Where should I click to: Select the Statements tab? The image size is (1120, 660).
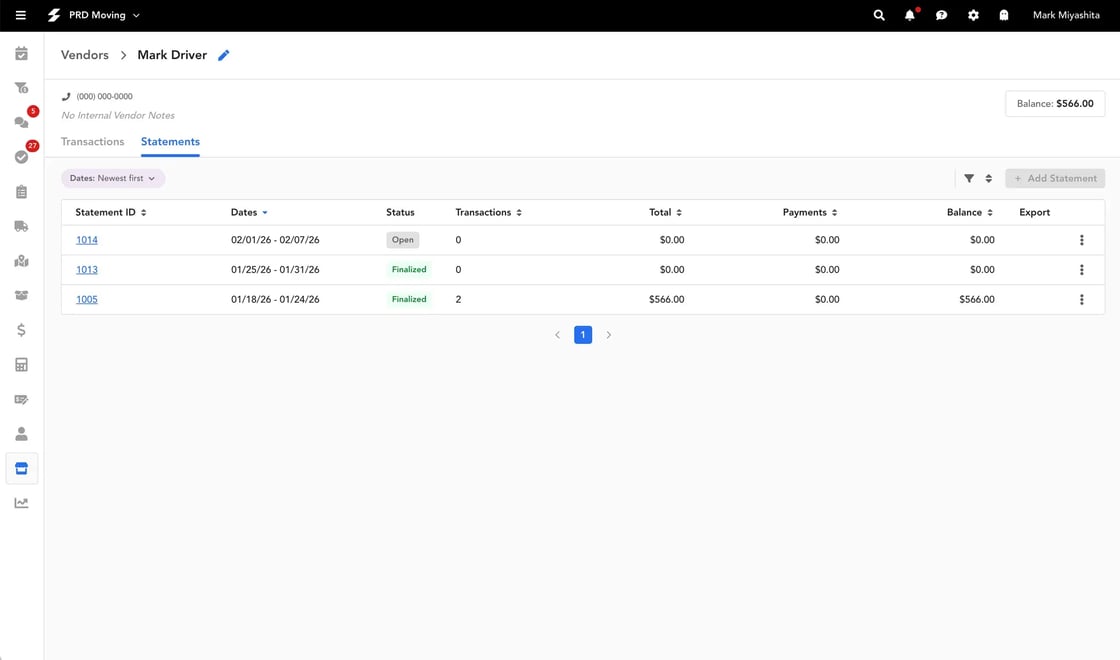point(170,141)
